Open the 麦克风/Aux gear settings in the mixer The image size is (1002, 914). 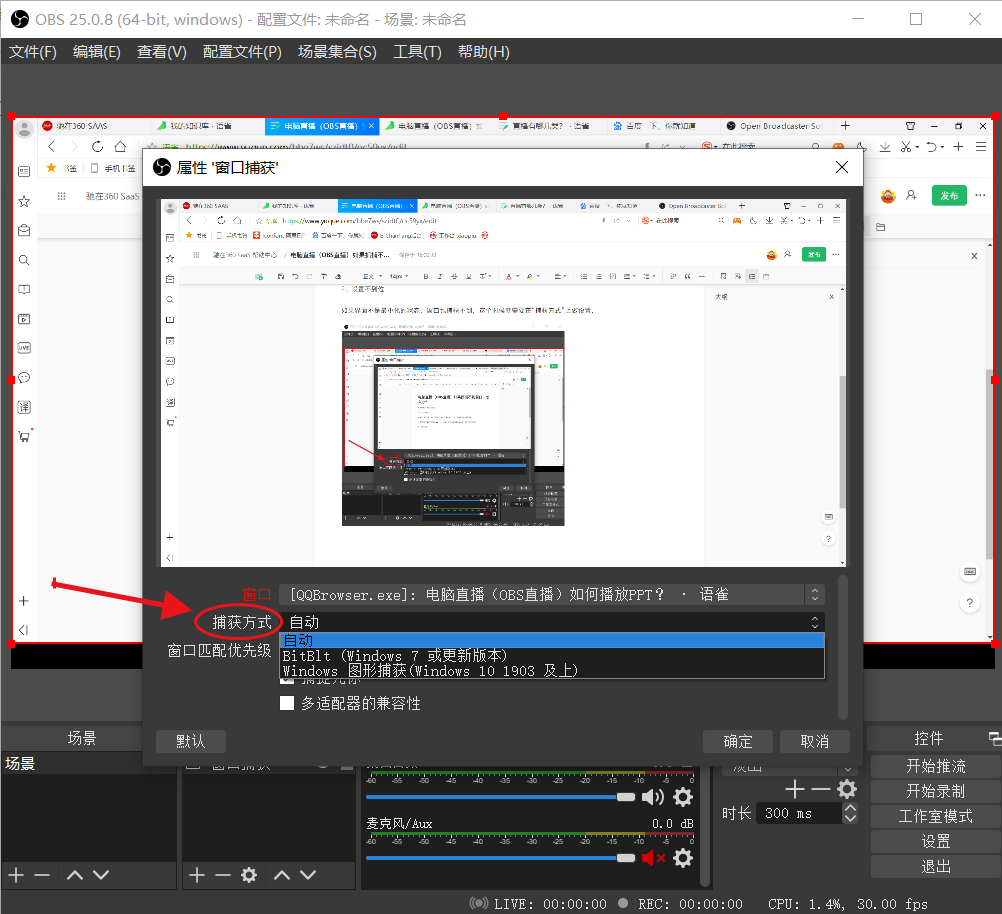click(683, 858)
